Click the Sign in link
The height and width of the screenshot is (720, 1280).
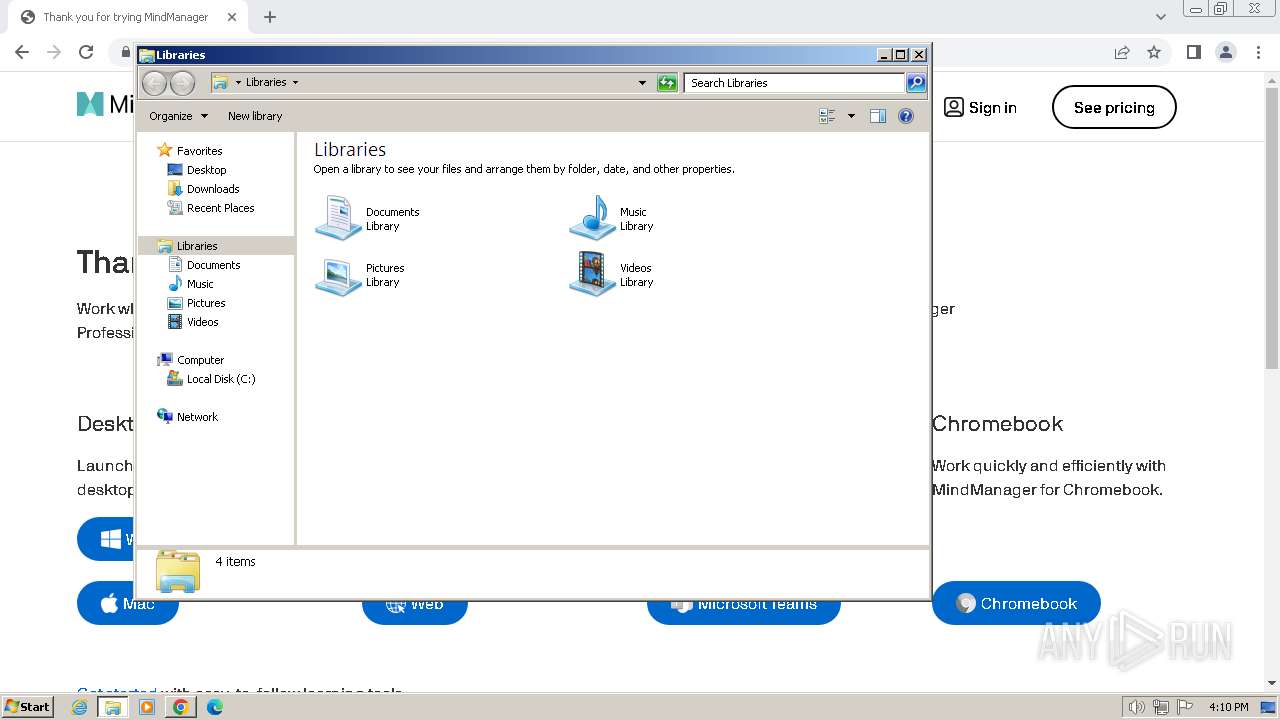(981, 107)
